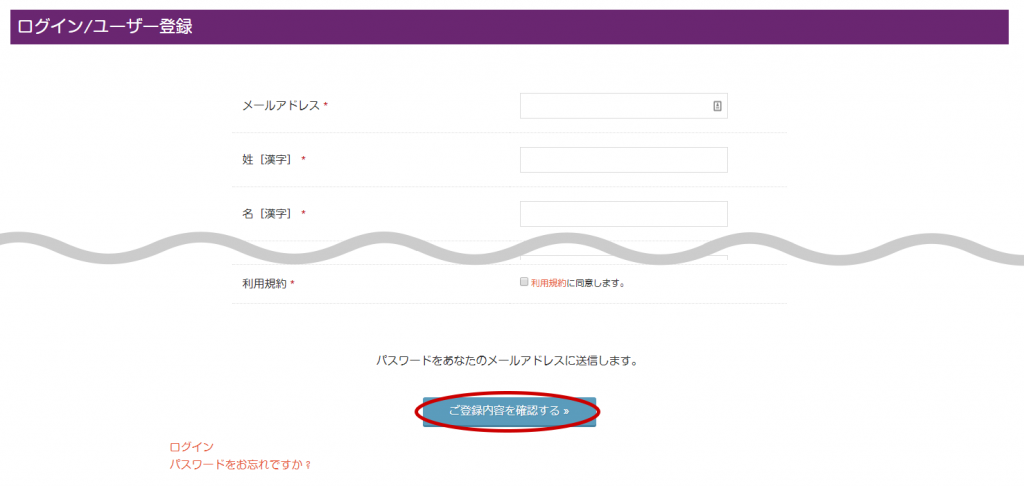Click the red asterisk beside メールアドレス
1024x486 pixels.
click(326, 106)
